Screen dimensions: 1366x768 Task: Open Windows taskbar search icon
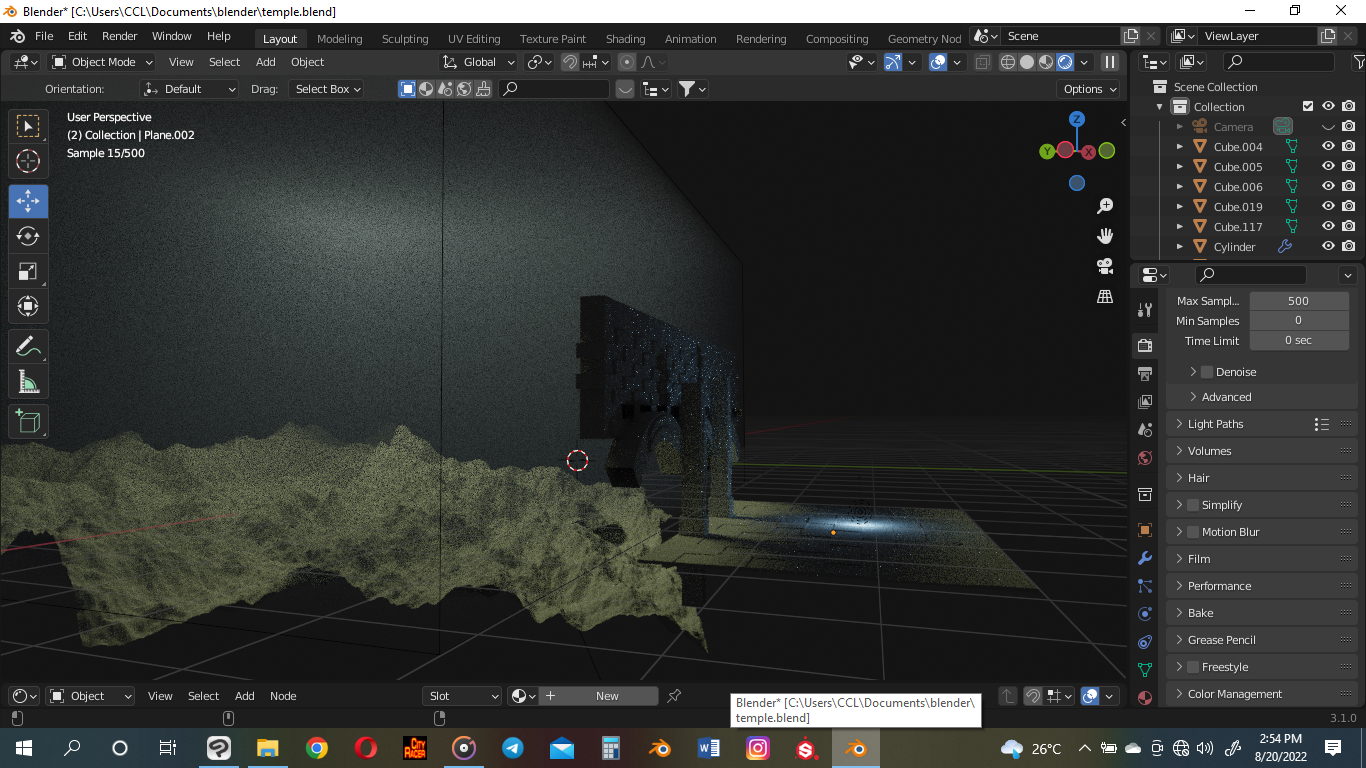[72, 748]
